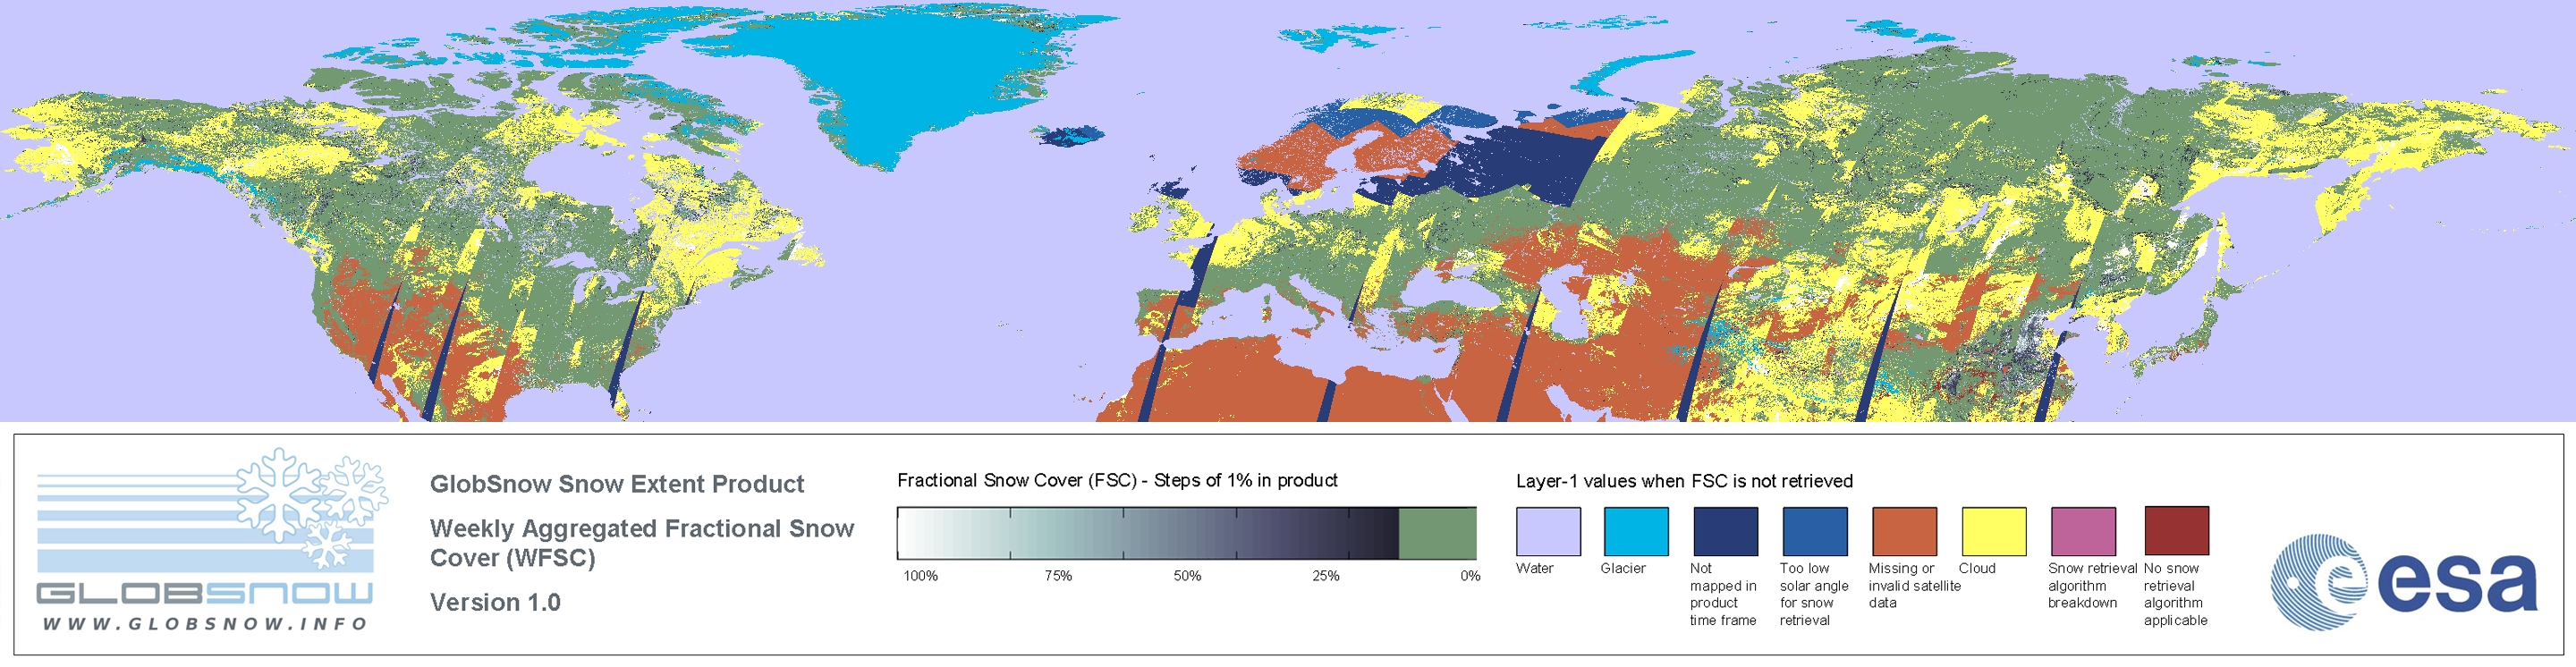Click the yellow Cloud legend swatch
Image resolution: width=2576 pixels, height=667 pixels.
pos(1993,531)
